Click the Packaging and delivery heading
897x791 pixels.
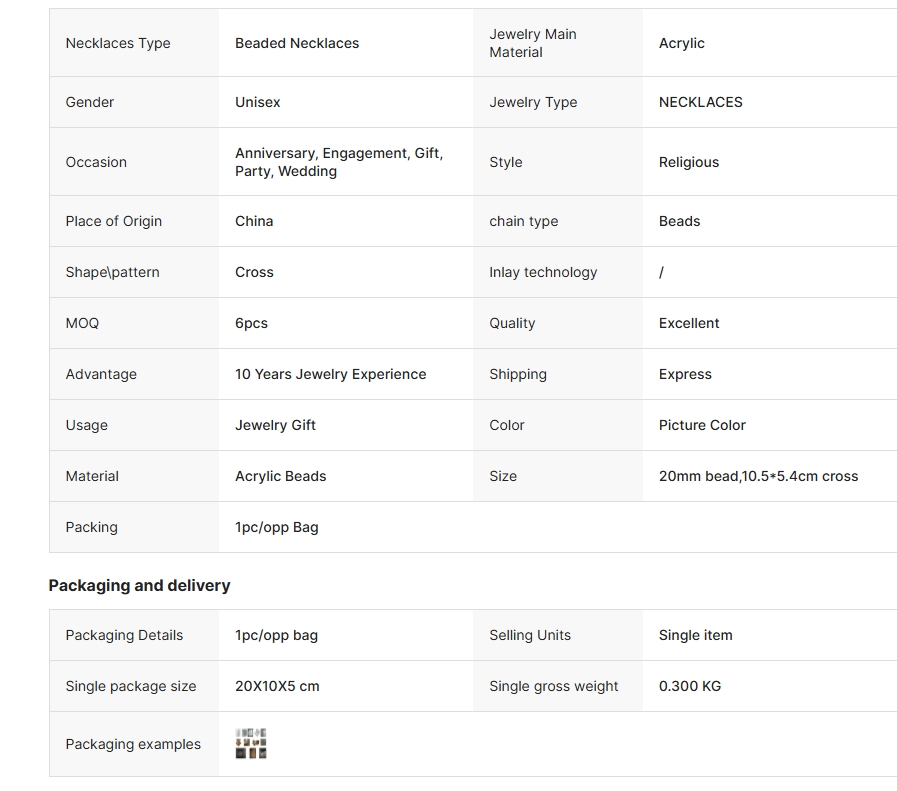click(x=140, y=585)
